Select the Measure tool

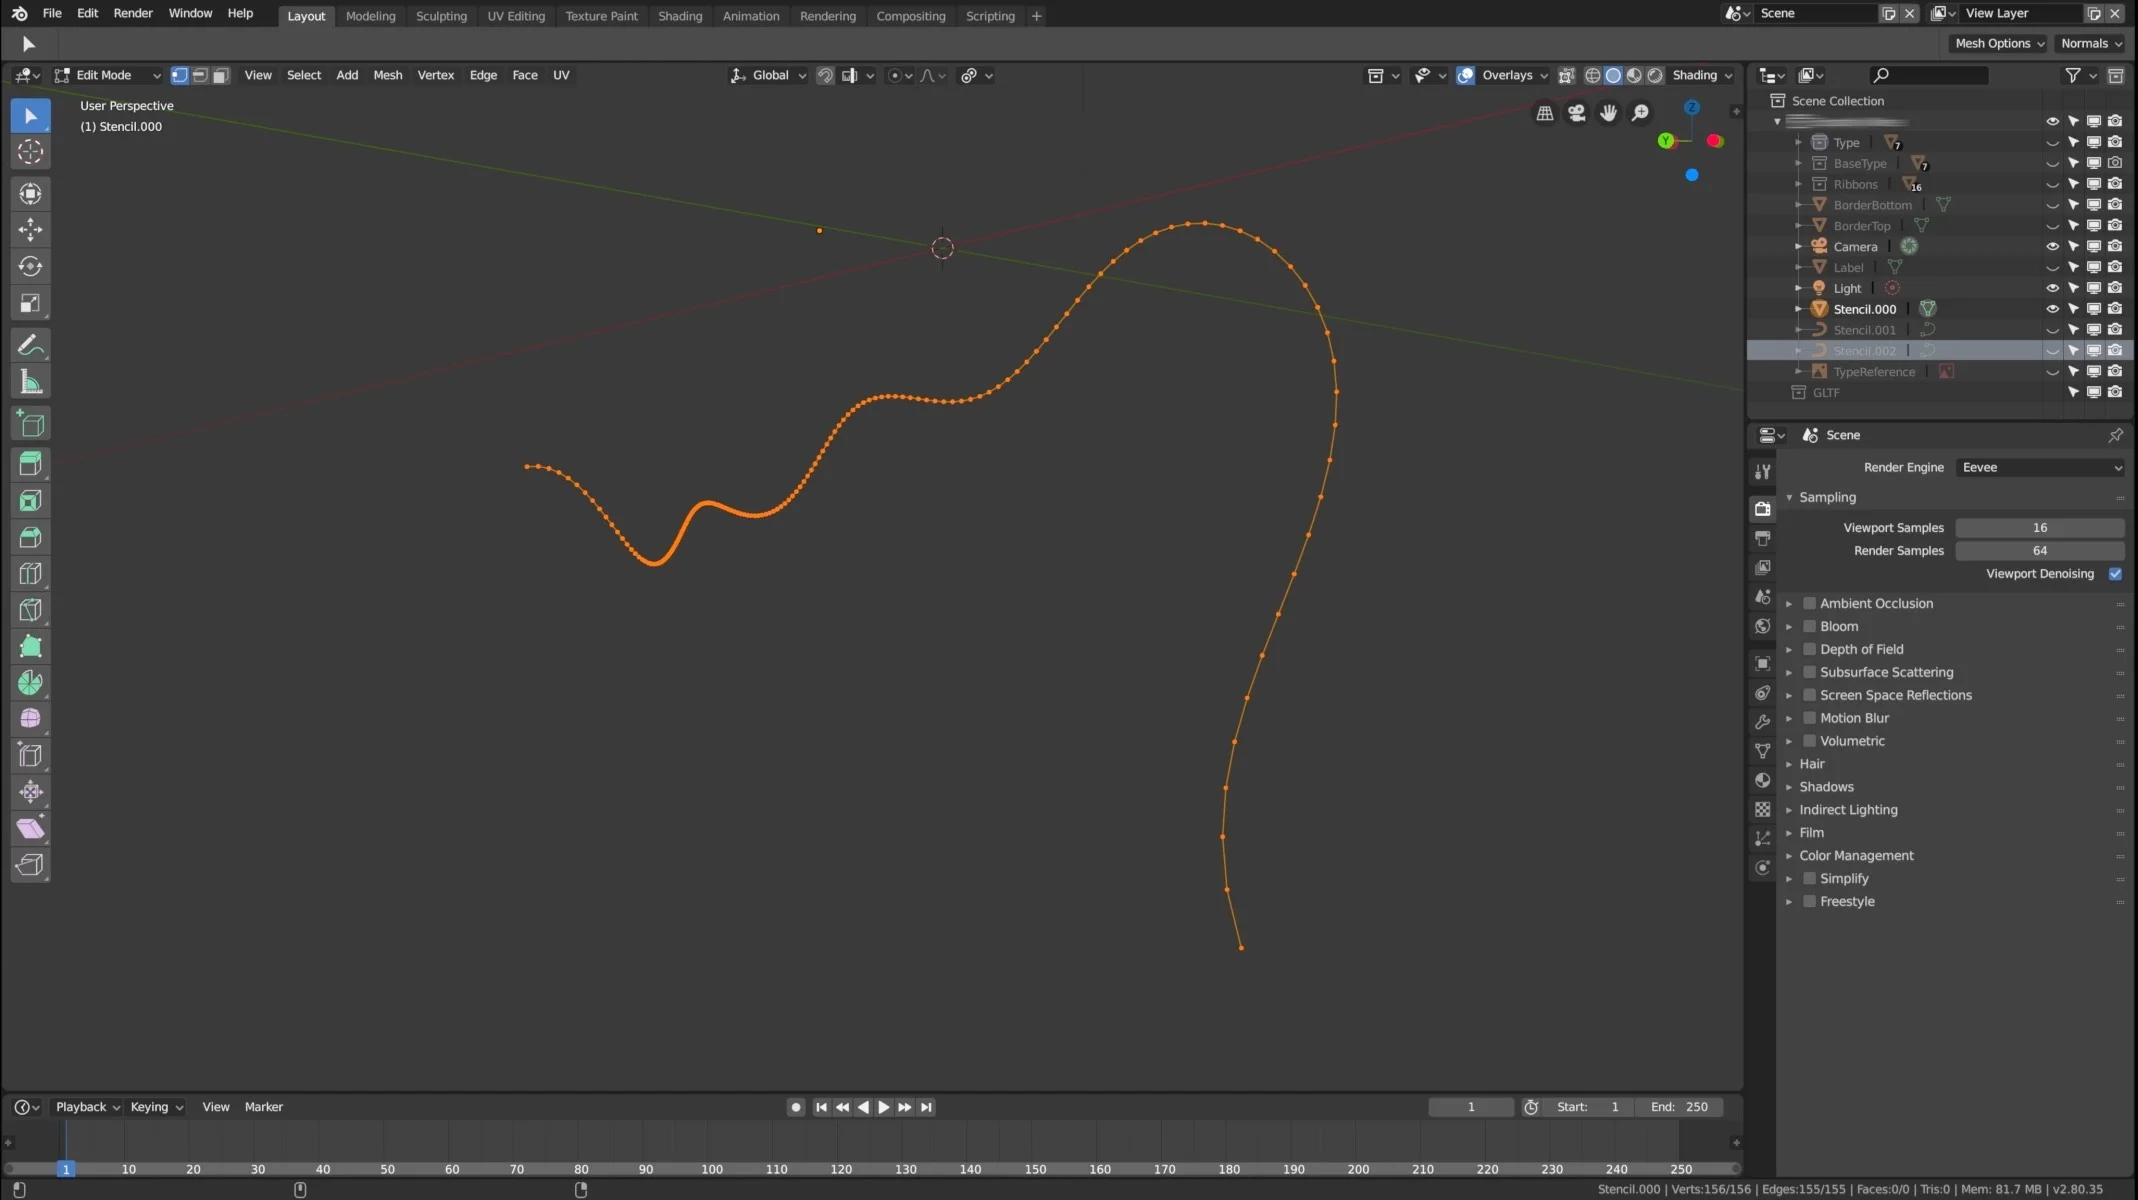tap(30, 382)
